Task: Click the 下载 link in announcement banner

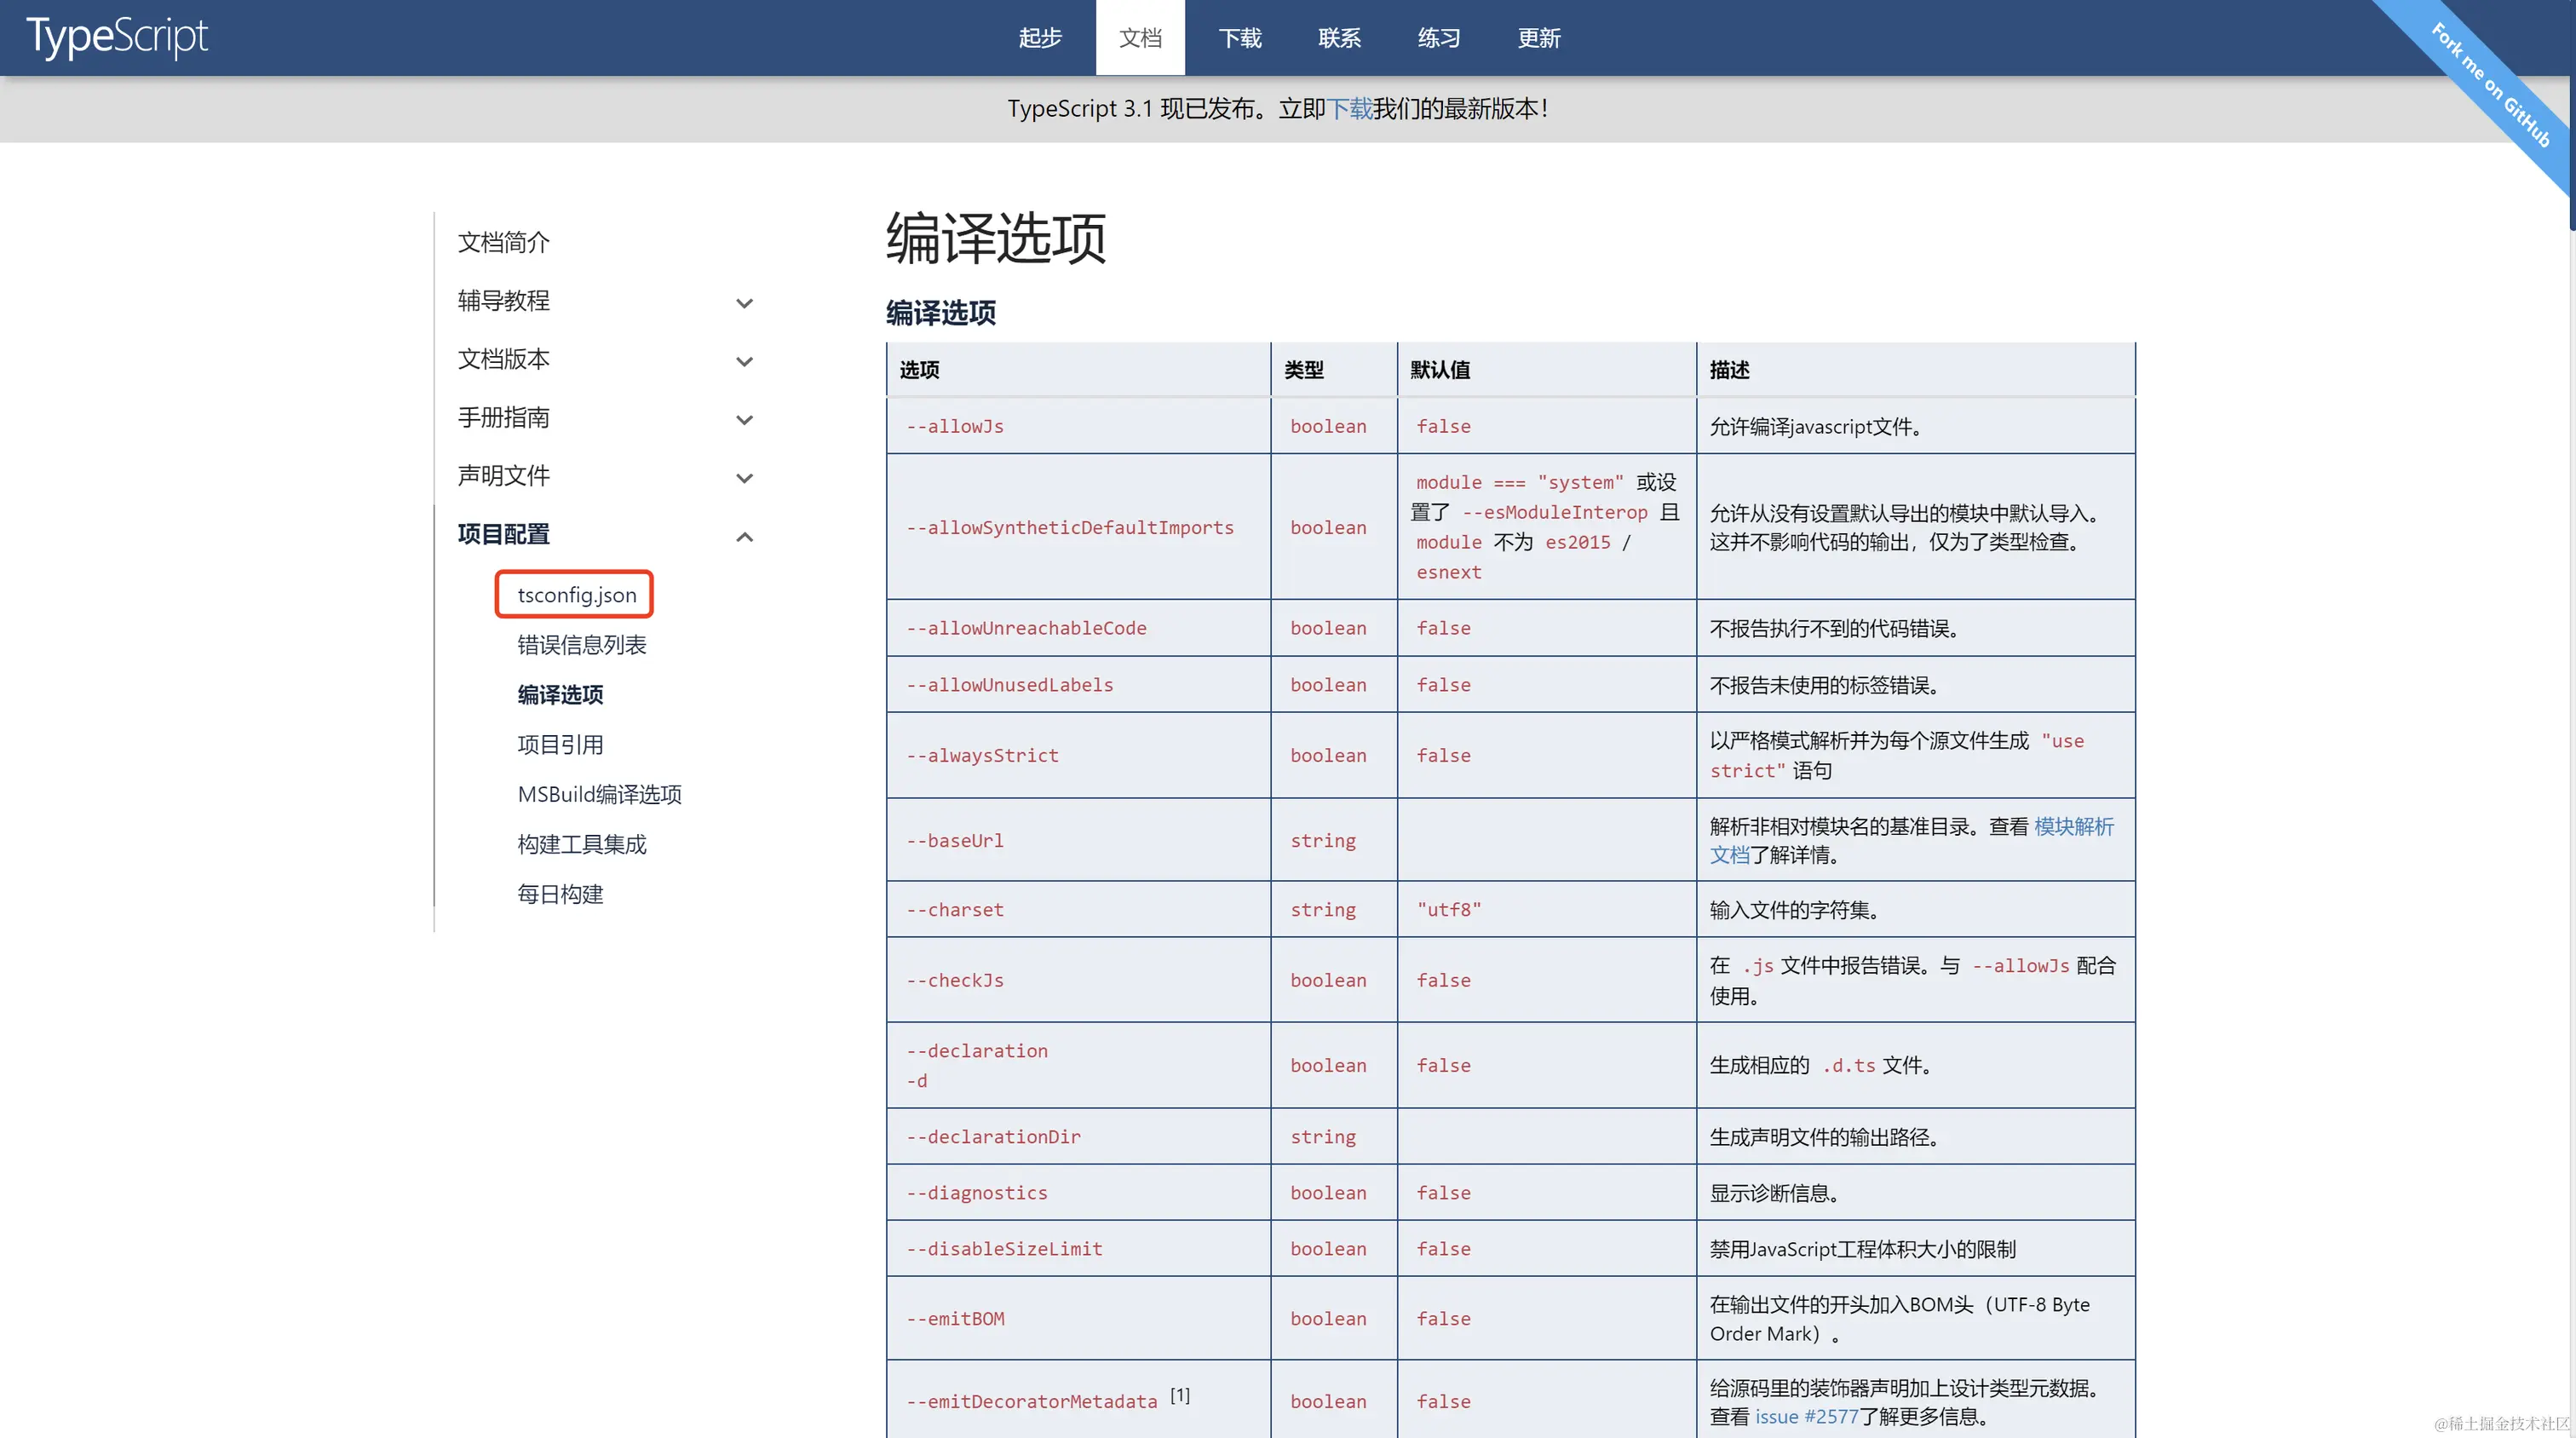Action: point(1350,109)
